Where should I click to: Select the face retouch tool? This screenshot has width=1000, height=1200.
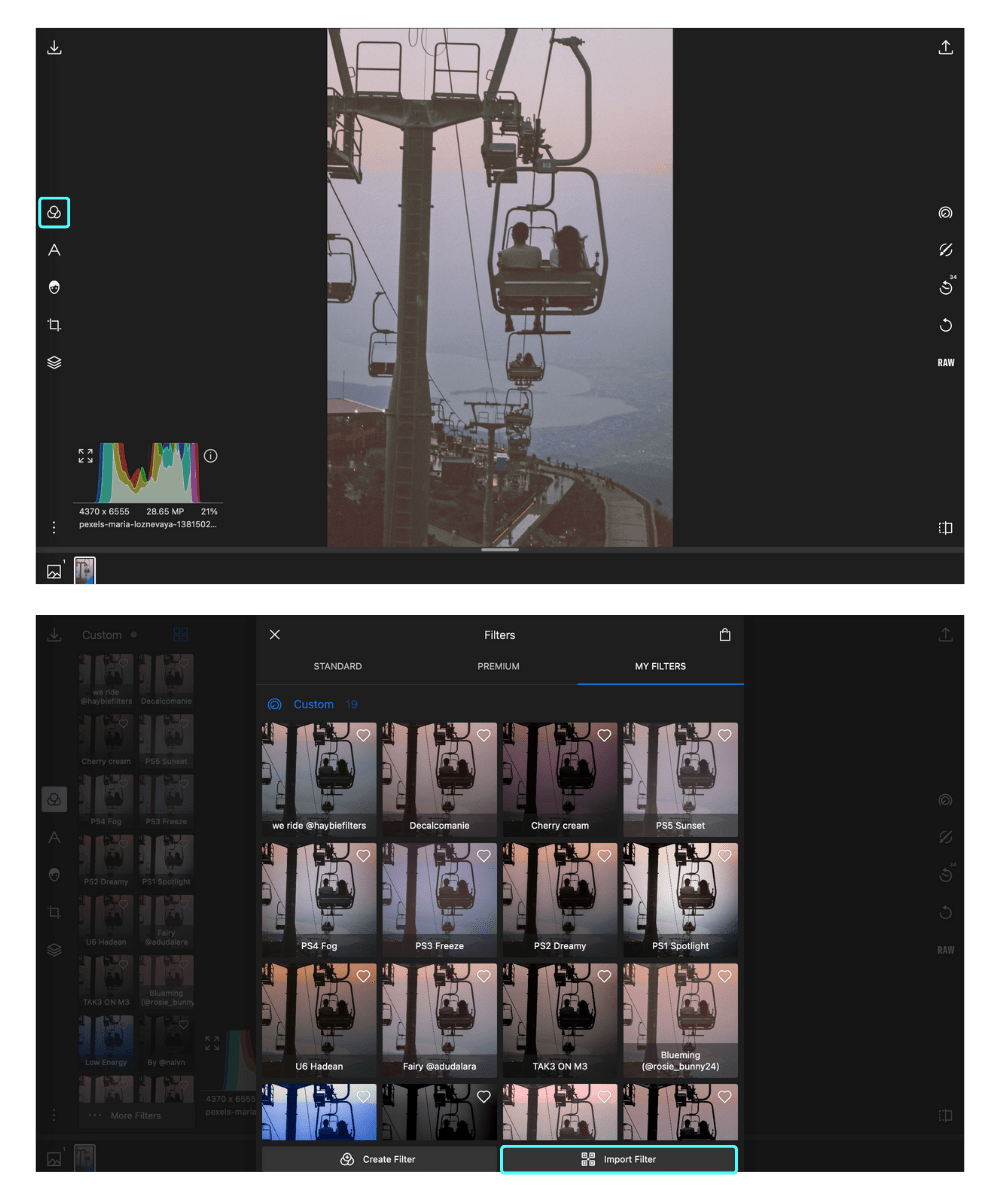click(x=54, y=287)
